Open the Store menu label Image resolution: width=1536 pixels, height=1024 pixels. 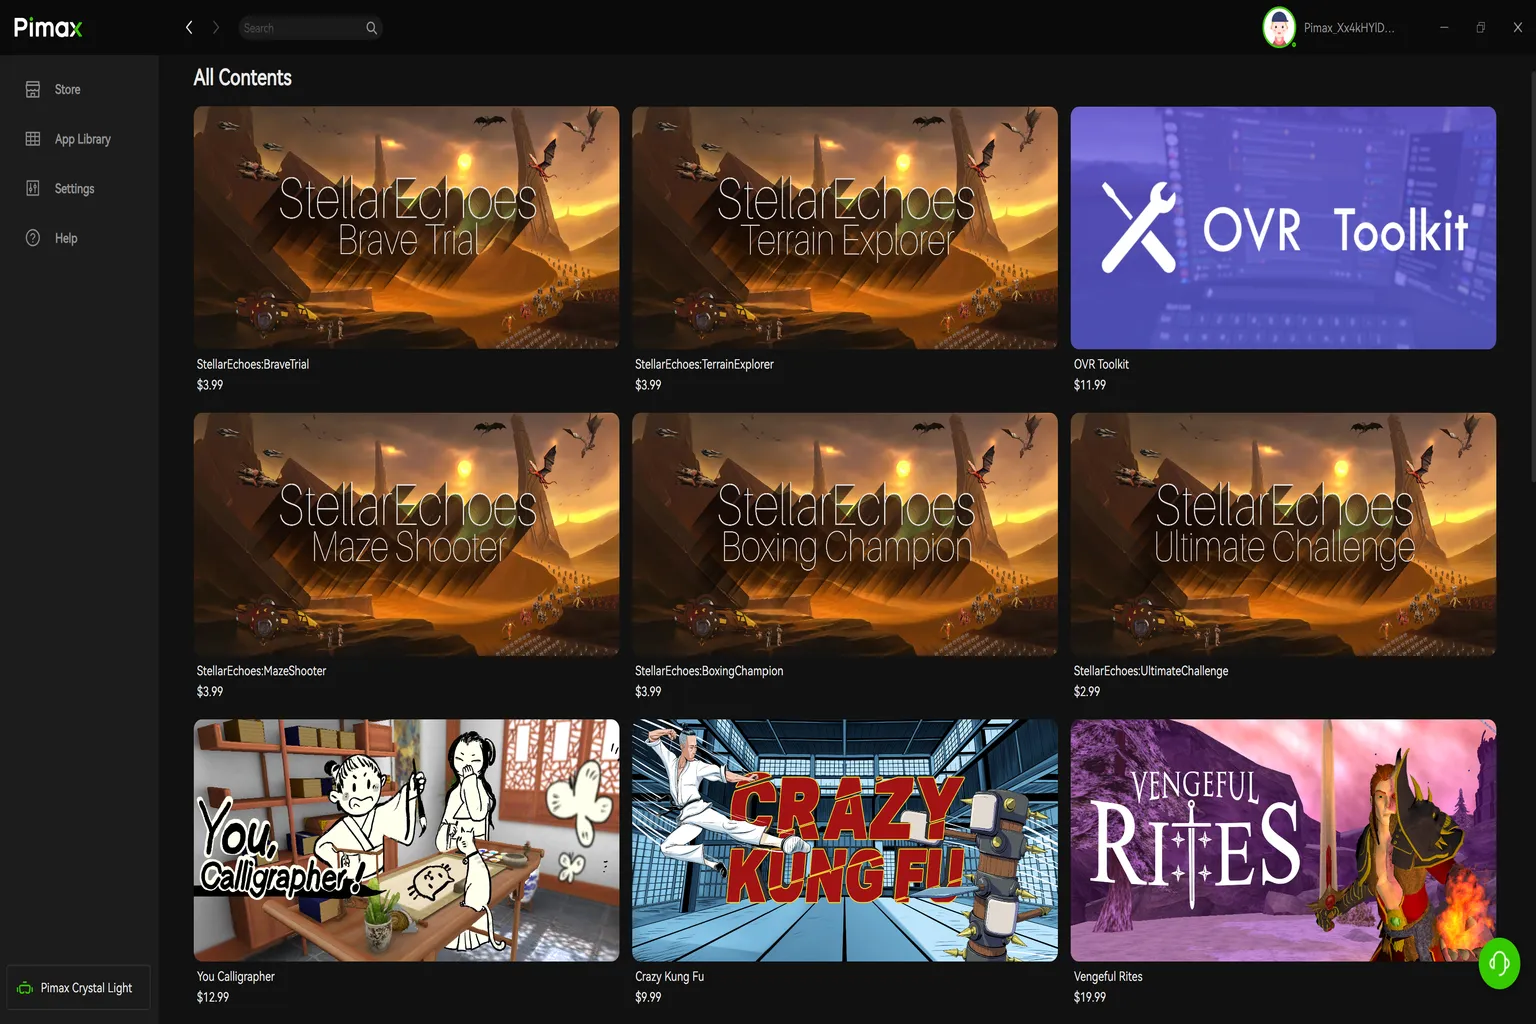click(x=68, y=89)
